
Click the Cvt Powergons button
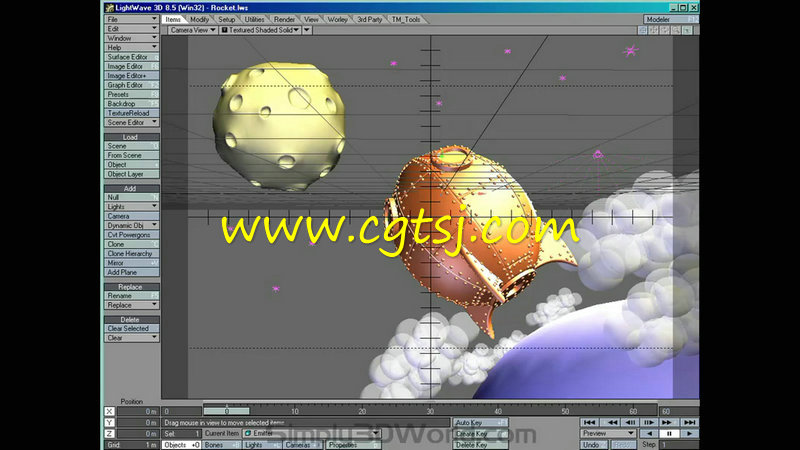click(x=132, y=235)
